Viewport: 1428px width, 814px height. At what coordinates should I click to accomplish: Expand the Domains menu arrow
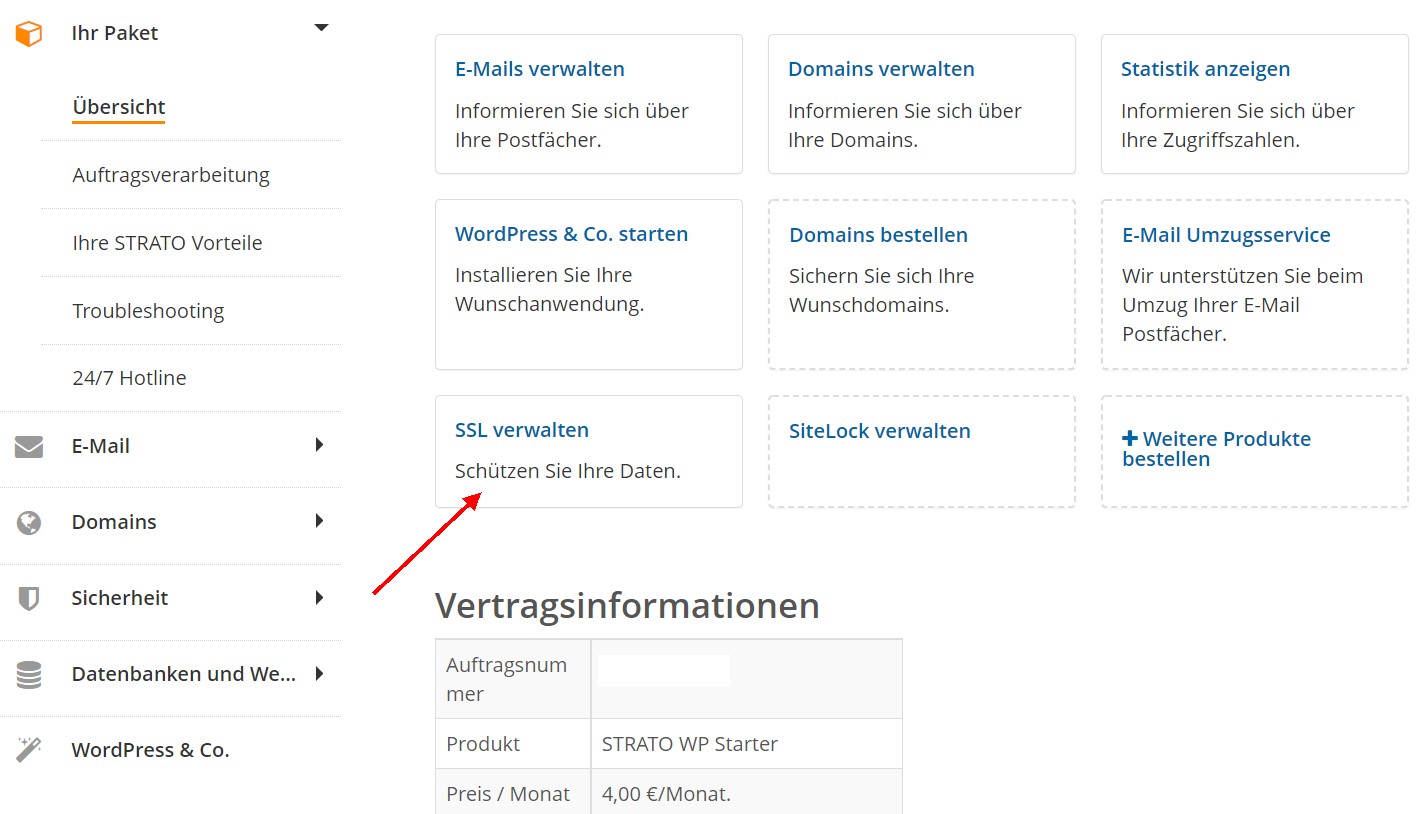tap(319, 521)
